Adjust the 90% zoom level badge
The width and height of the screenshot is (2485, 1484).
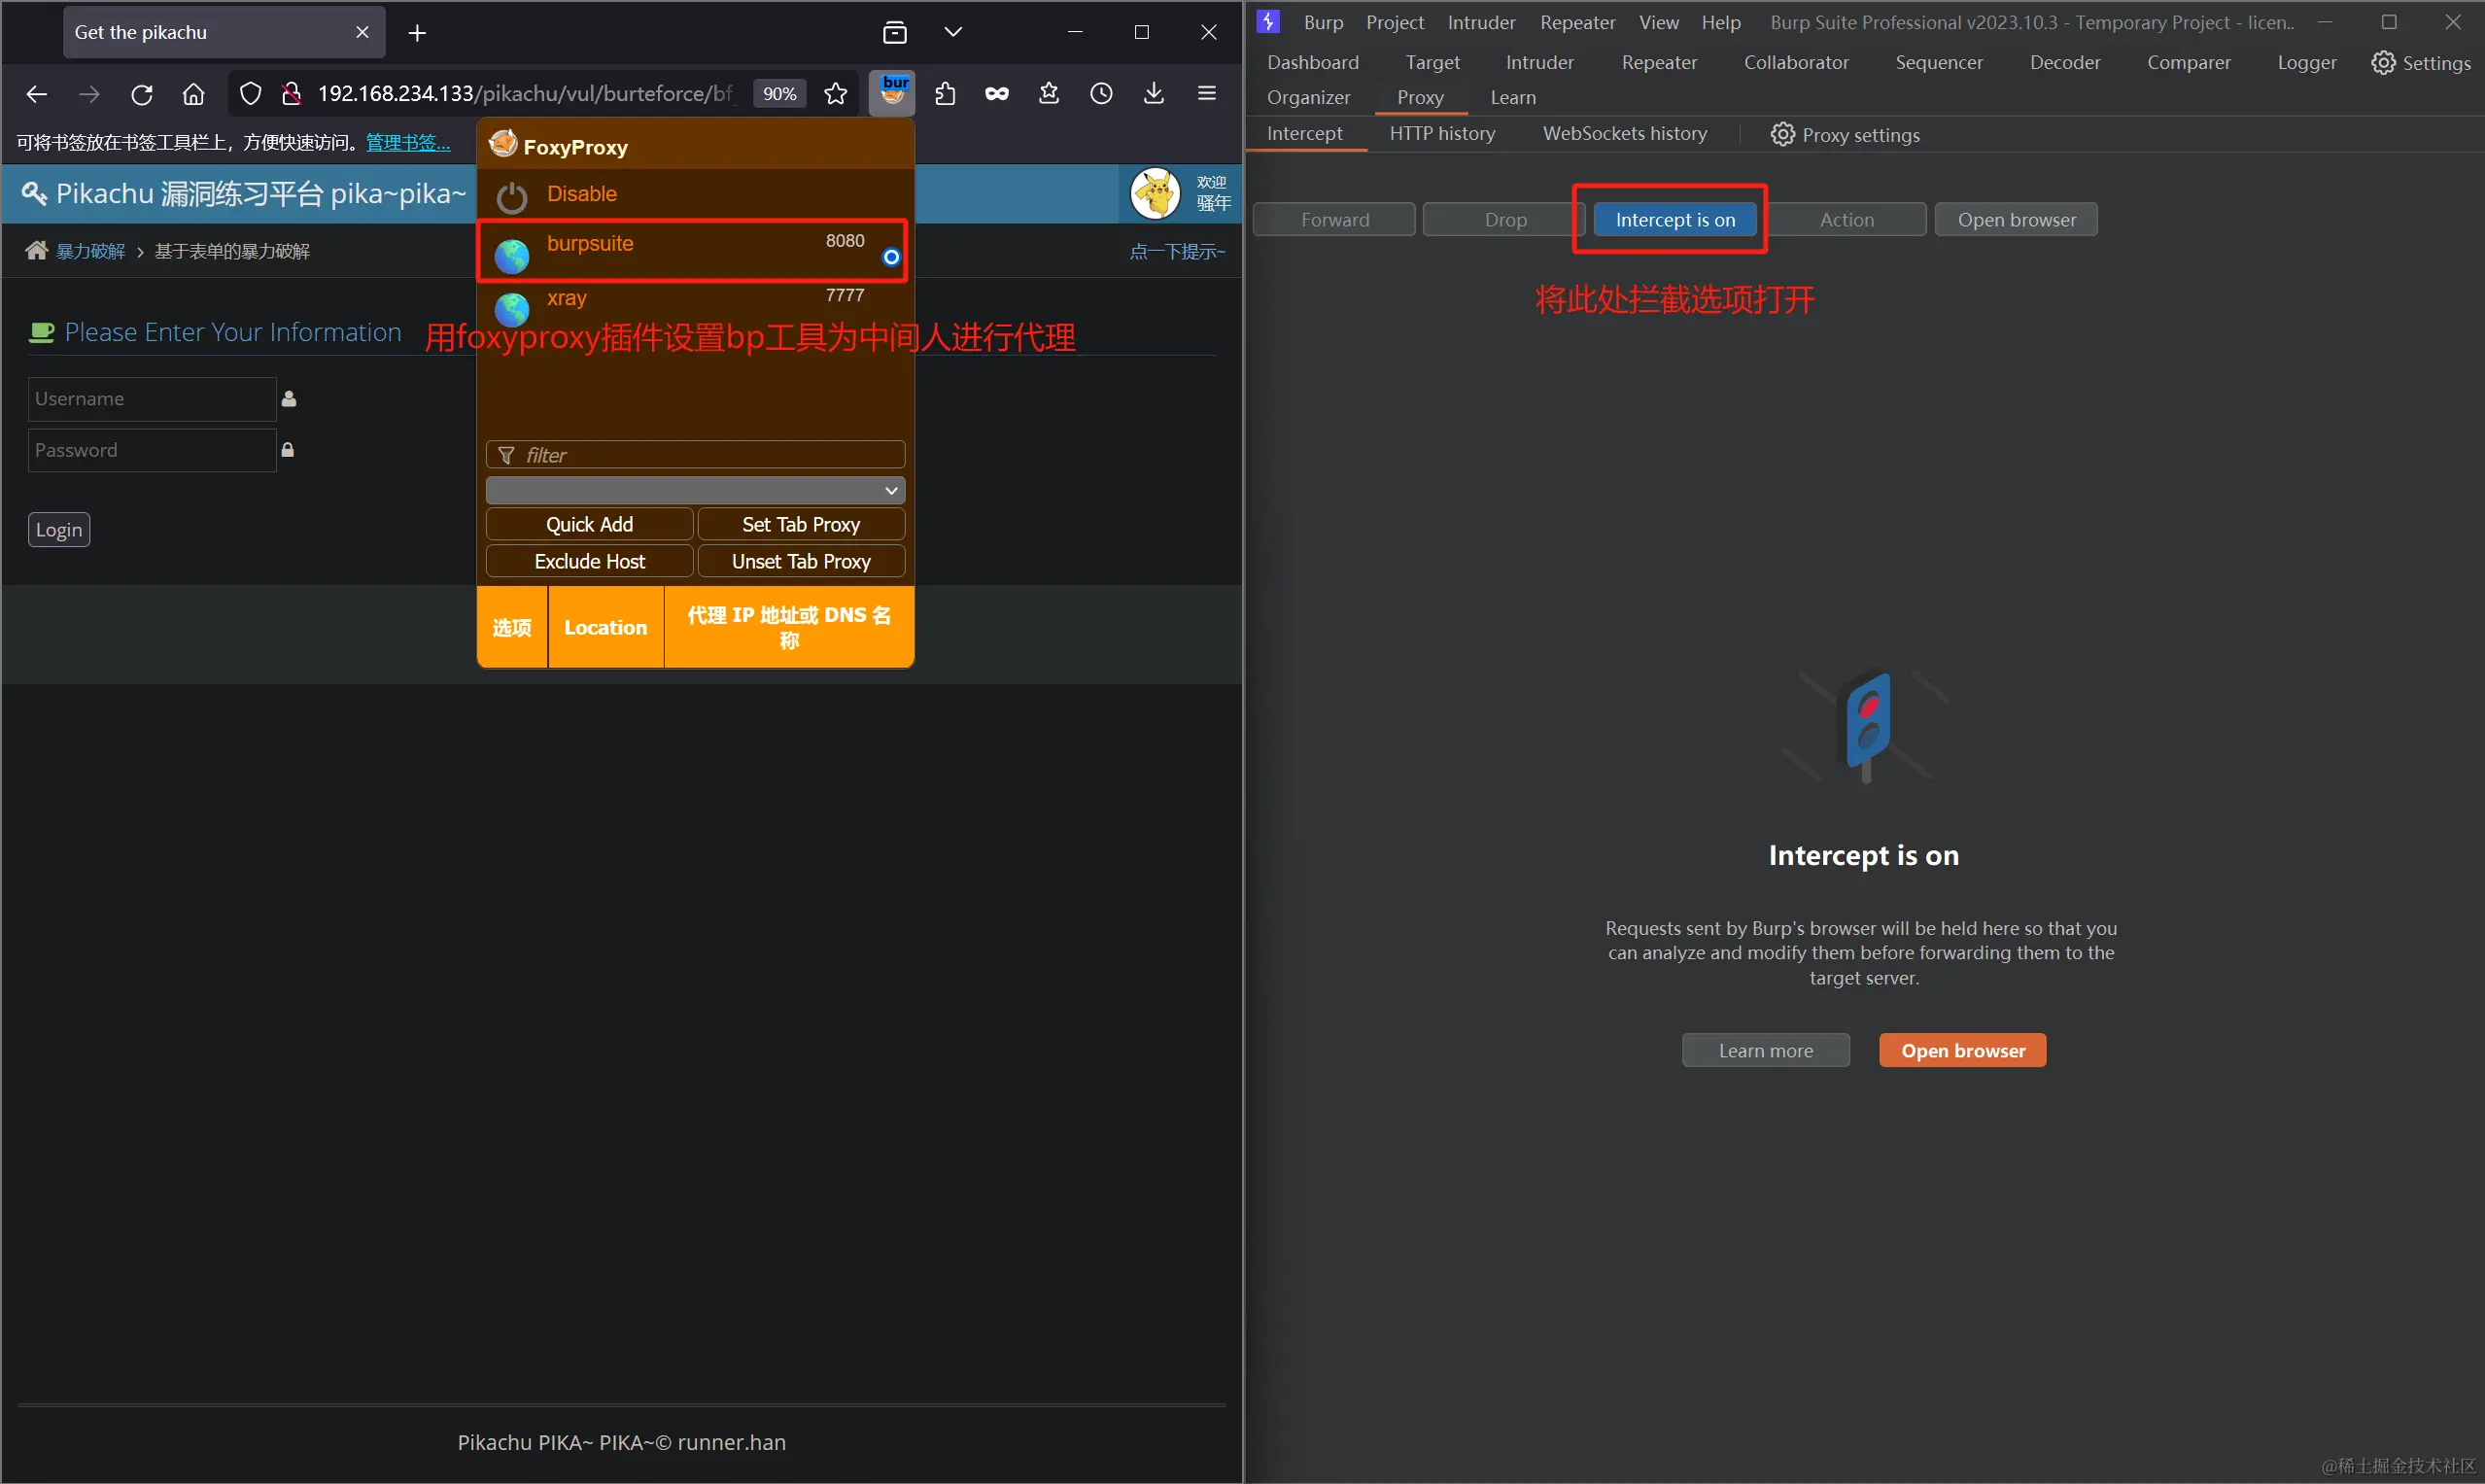(779, 94)
